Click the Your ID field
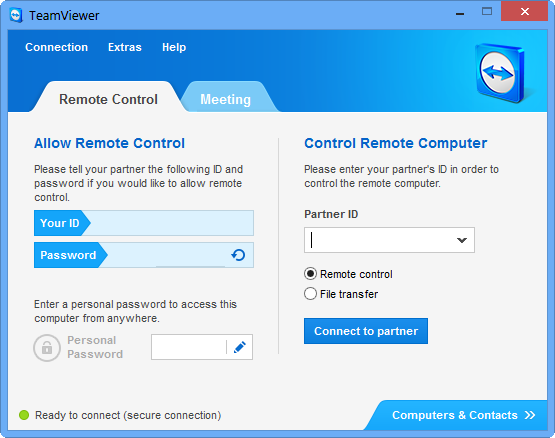 click(144, 223)
